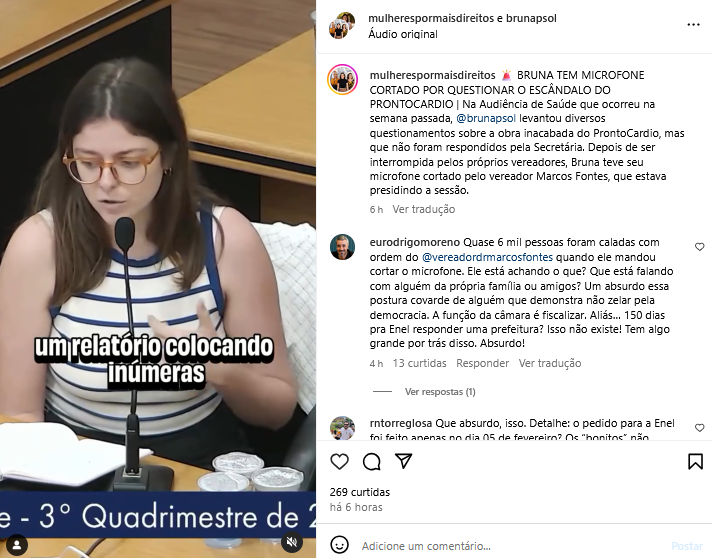Image resolution: width=712 pixels, height=558 pixels.
Task: Like the post with heart icon
Action: click(x=339, y=462)
